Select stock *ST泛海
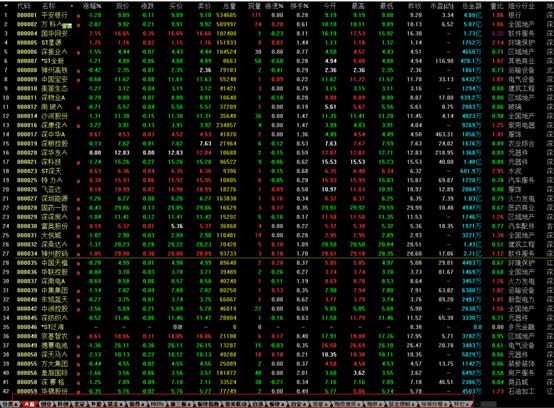This screenshot has width=554, height=408. [53, 327]
